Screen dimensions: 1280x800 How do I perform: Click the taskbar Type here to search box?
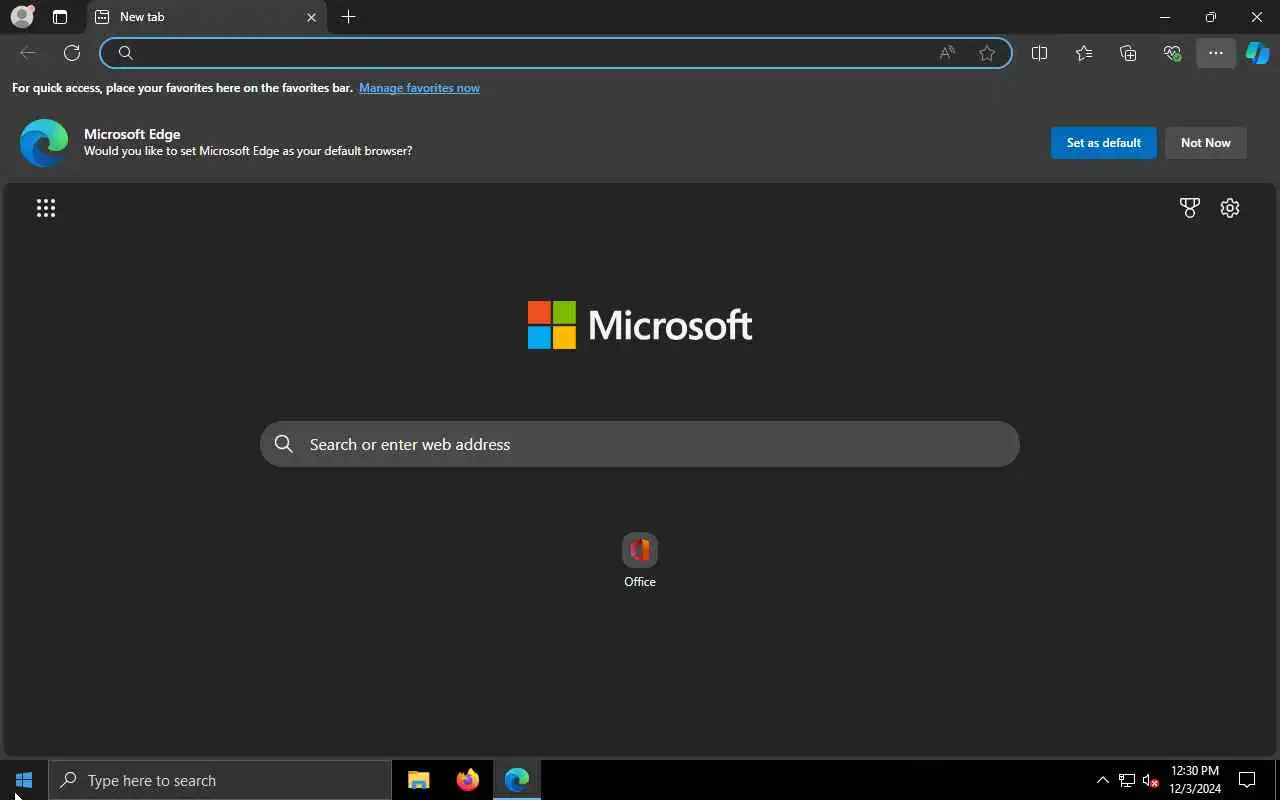pos(220,780)
